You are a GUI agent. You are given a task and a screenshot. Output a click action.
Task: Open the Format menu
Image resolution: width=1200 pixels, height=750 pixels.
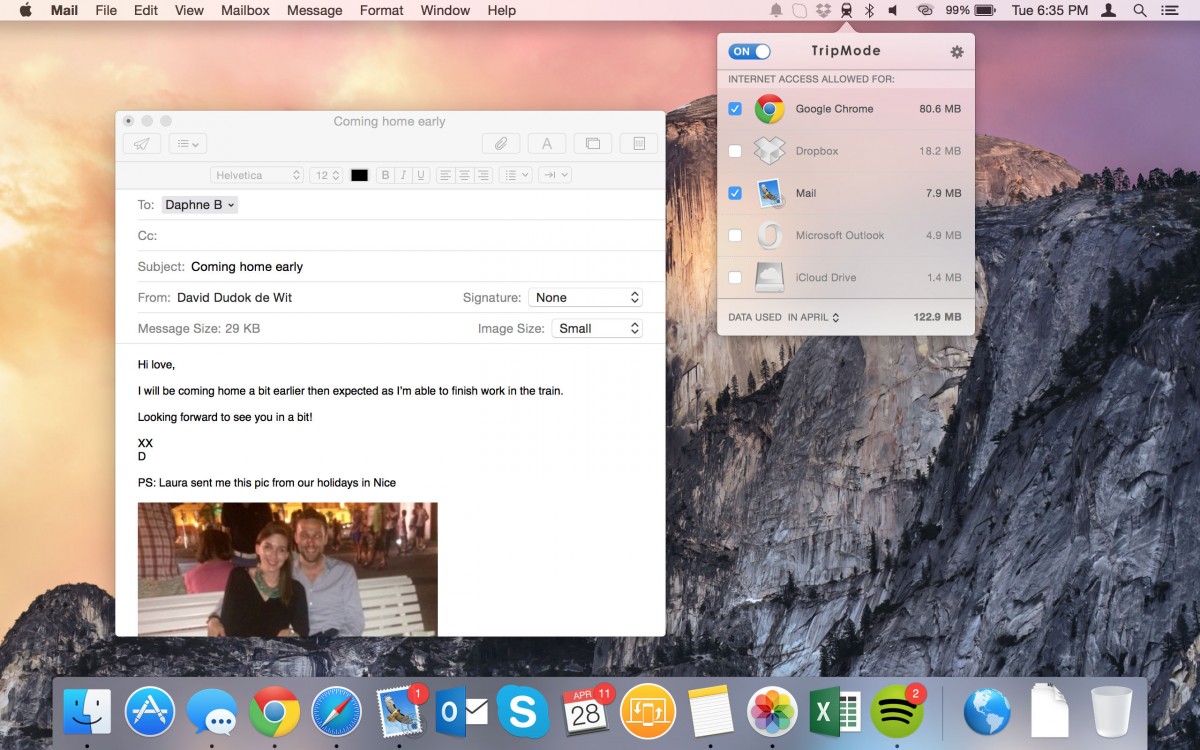tap(381, 10)
